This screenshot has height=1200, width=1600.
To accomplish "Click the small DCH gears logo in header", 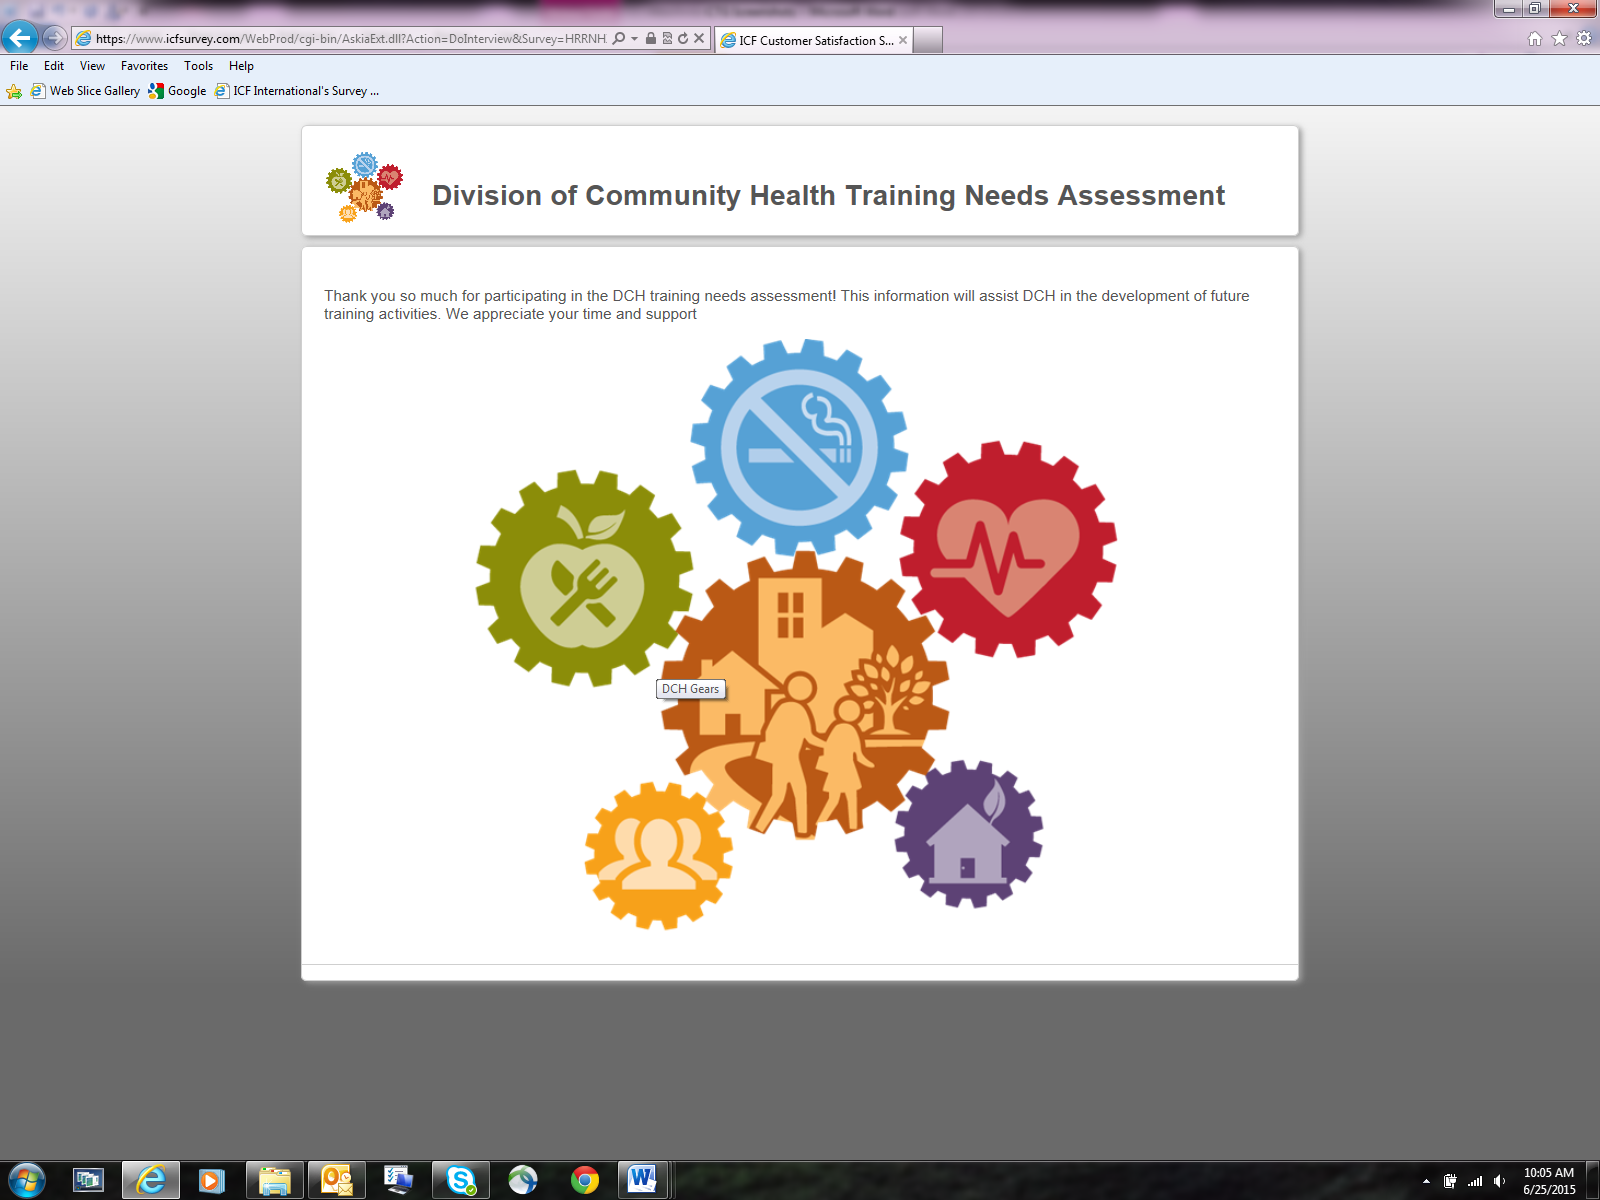I will pos(365,187).
